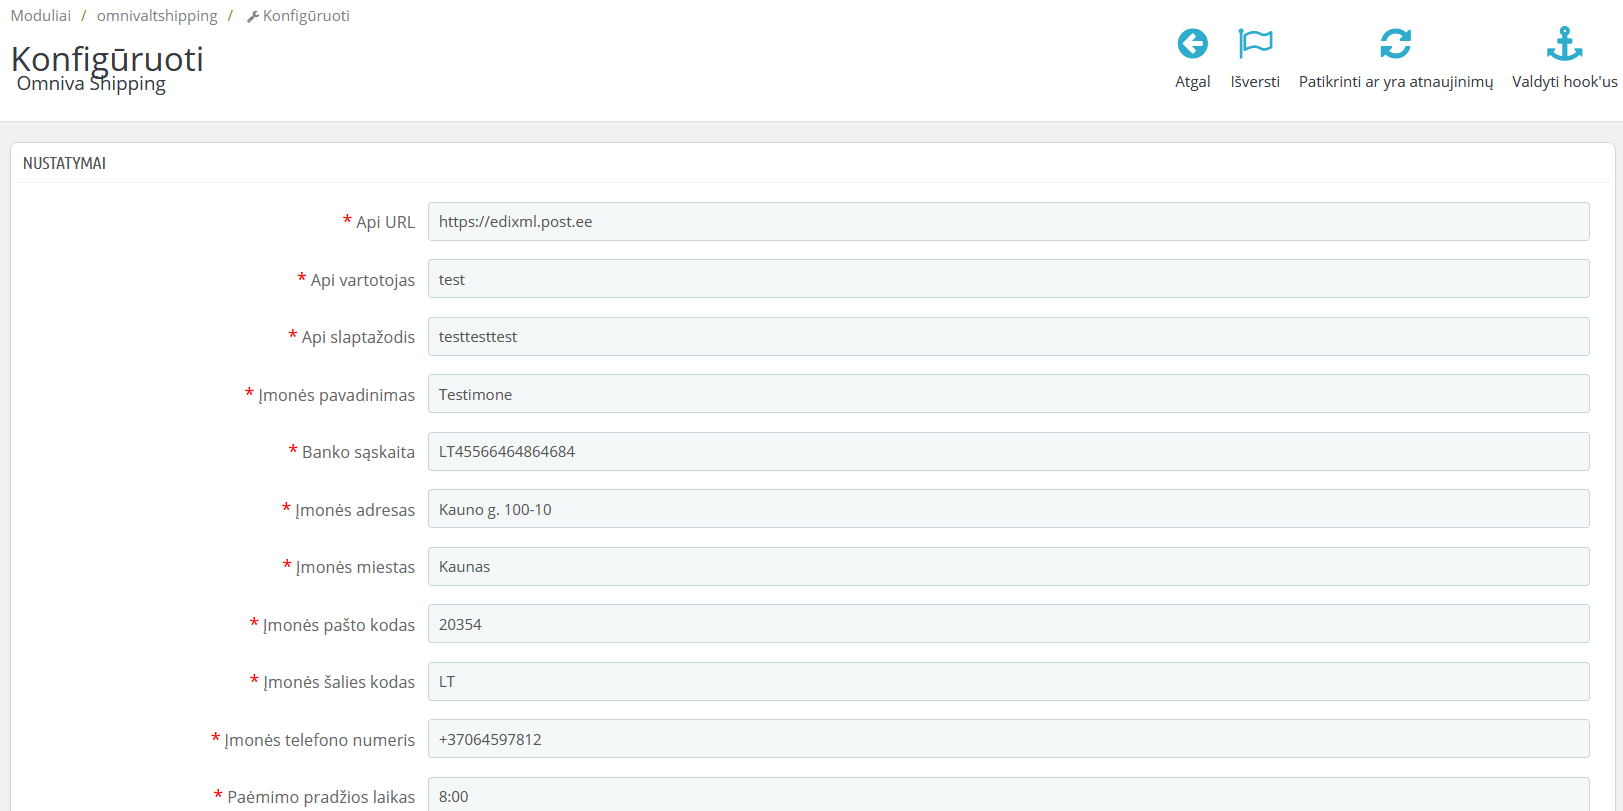Viewport: 1623px width, 811px height.
Task: Click the check-for-updates refresh icon
Action: (x=1396, y=44)
